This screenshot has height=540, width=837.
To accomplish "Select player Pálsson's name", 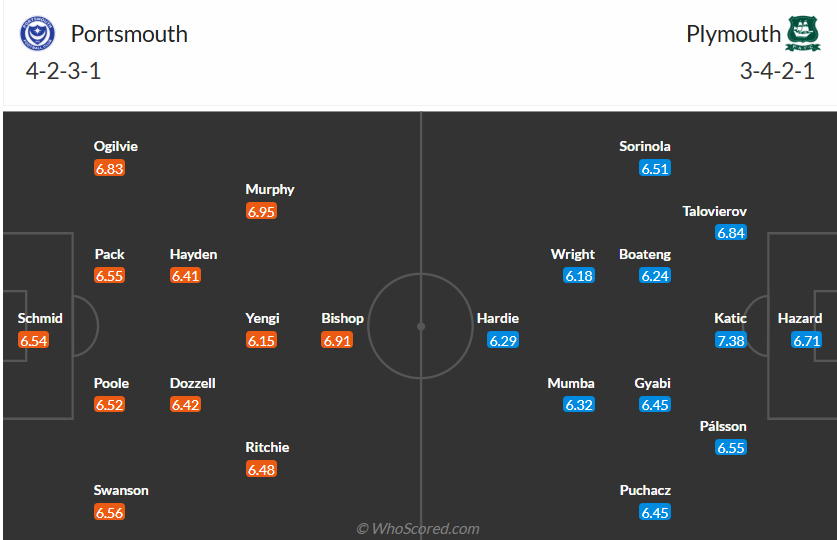I will point(724,427).
